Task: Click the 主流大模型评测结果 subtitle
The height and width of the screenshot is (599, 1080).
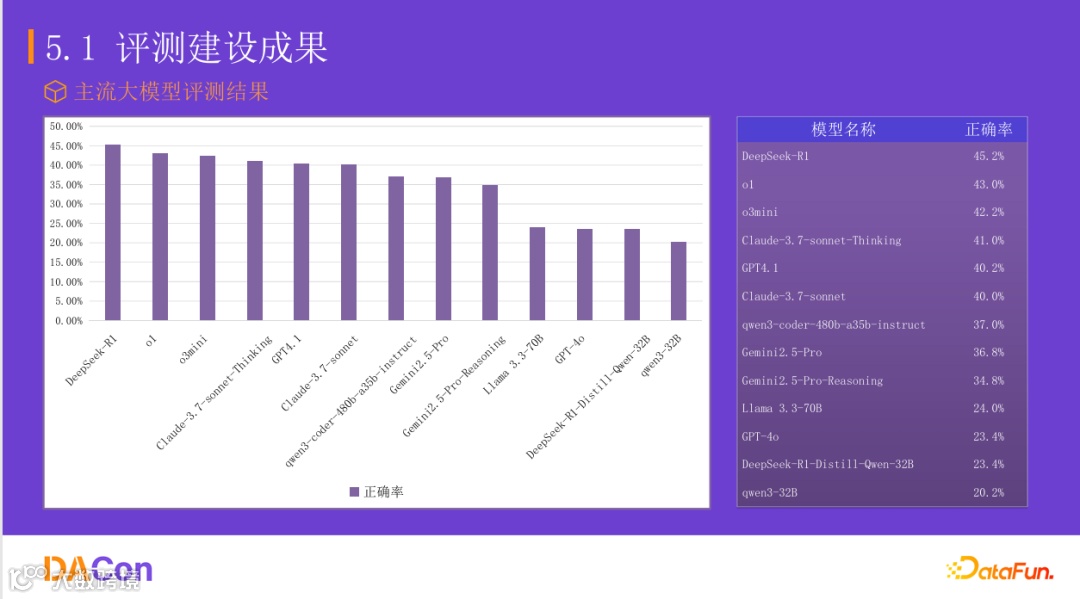Action: 172,92
